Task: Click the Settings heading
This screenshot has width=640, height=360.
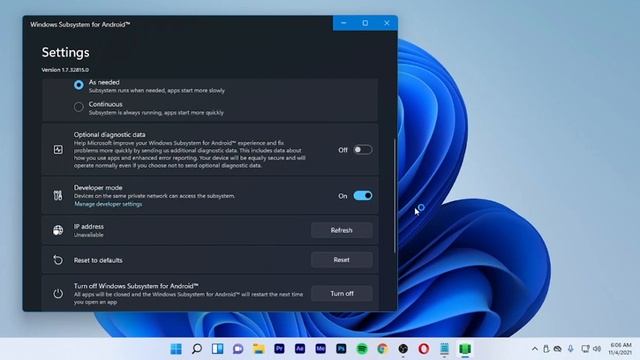Action: click(66, 53)
